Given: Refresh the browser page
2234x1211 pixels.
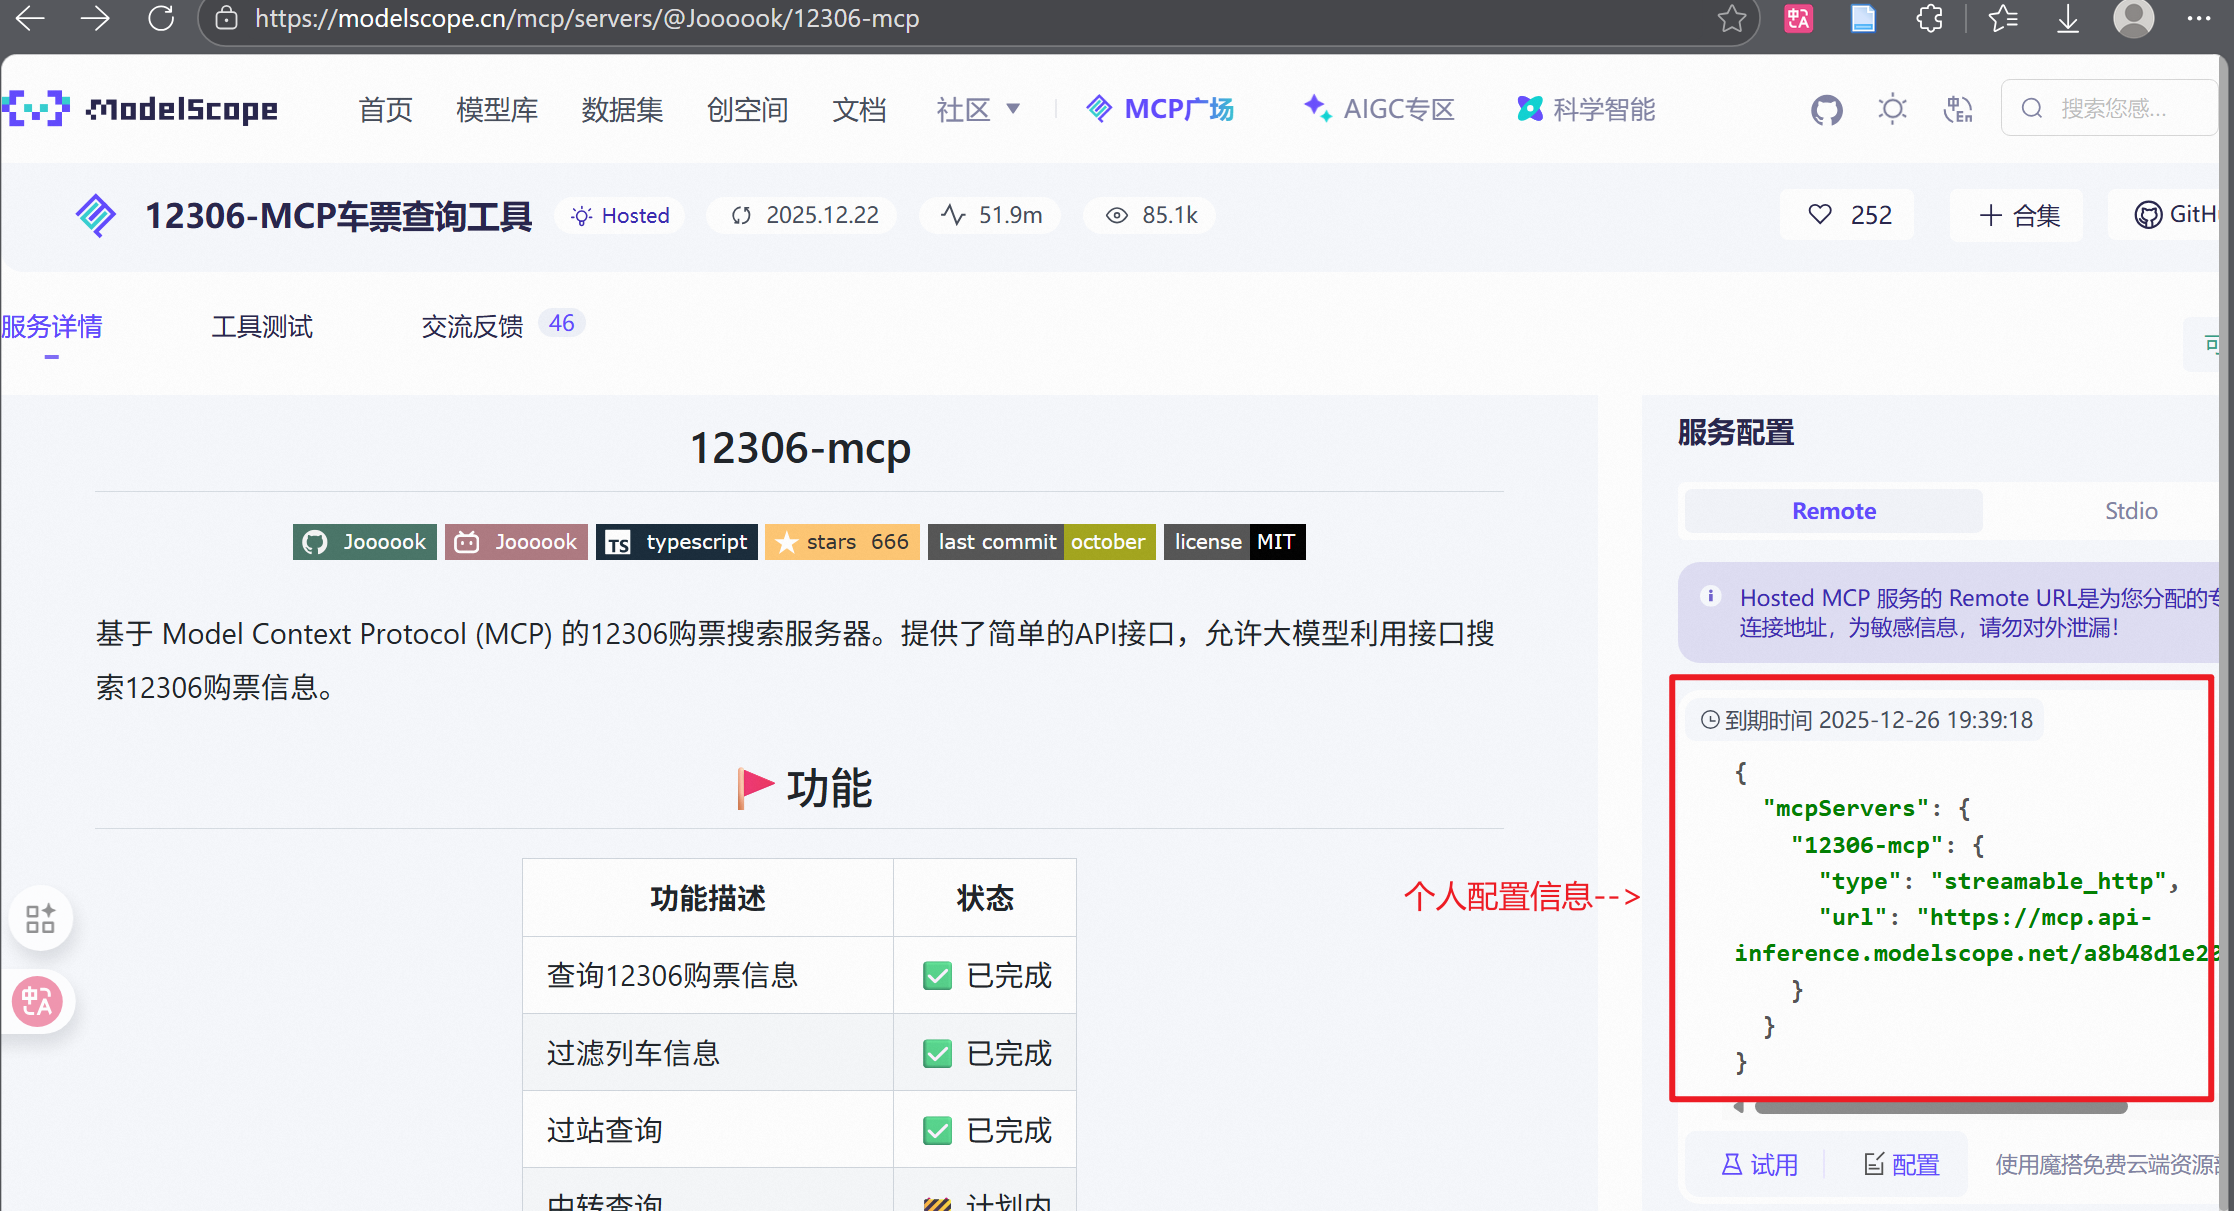Looking at the screenshot, I should (x=161, y=18).
